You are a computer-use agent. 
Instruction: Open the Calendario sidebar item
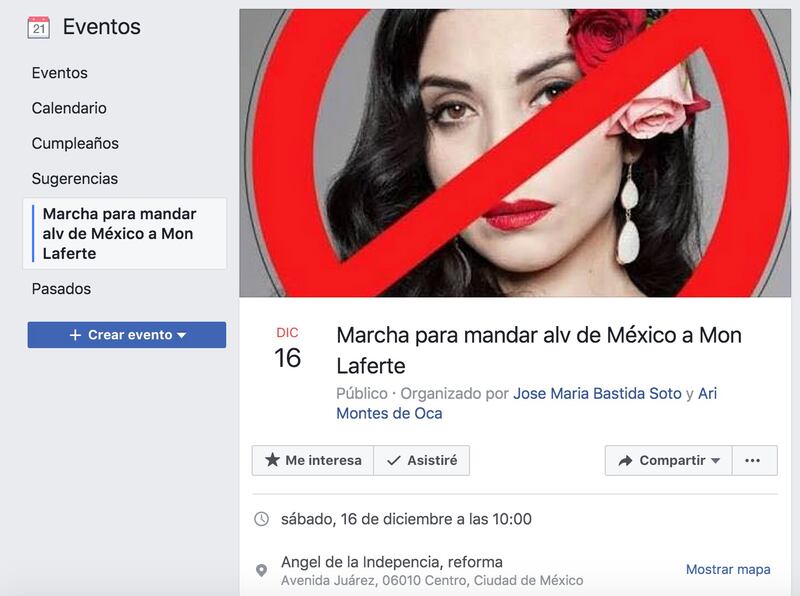coord(69,108)
